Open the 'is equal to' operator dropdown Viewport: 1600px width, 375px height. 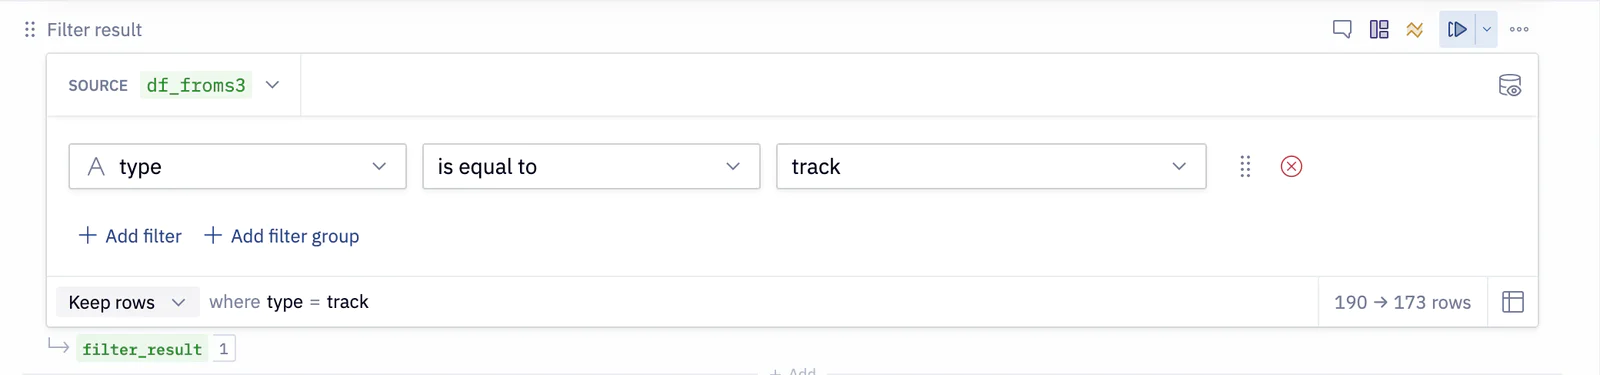point(591,166)
